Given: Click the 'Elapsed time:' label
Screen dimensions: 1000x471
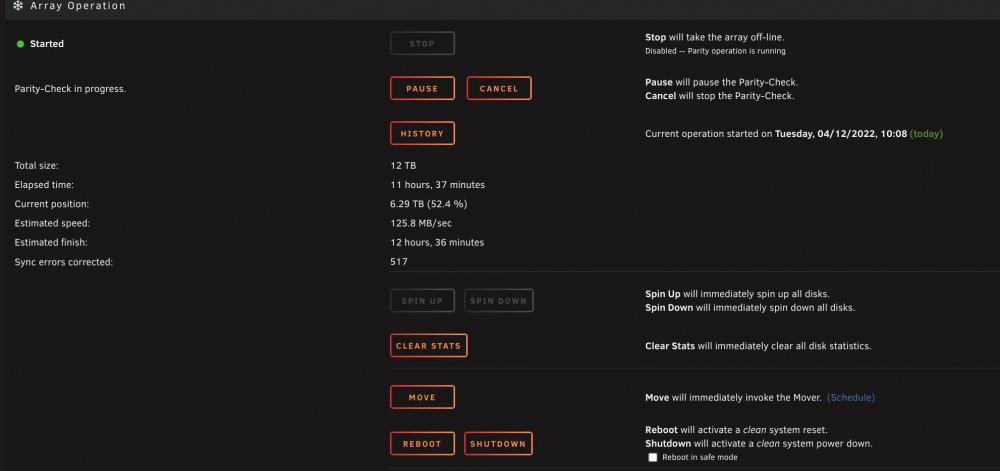Looking at the screenshot, I should 45,185.
